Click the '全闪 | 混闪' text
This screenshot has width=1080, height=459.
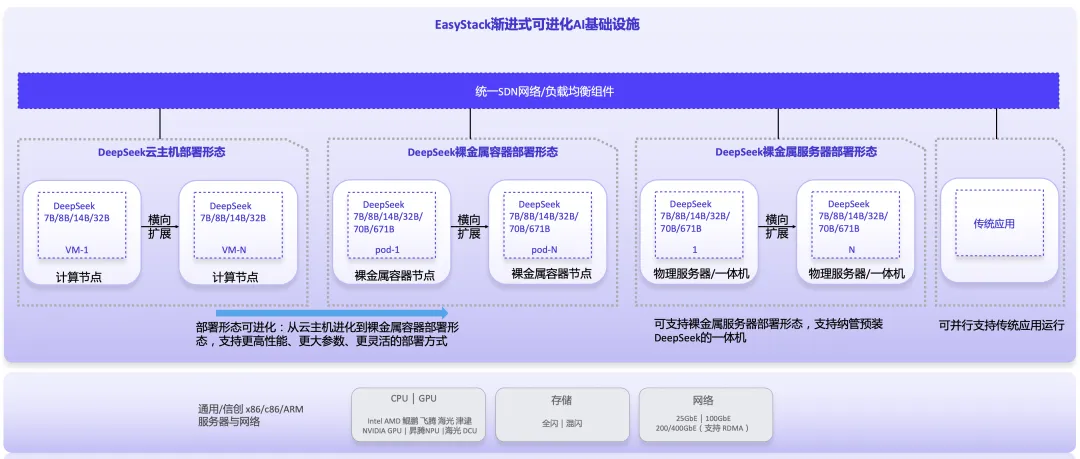[562, 423]
